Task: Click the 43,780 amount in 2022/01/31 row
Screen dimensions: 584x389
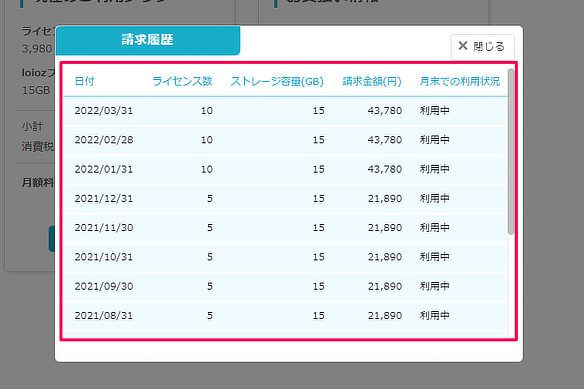Action: click(385, 169)
